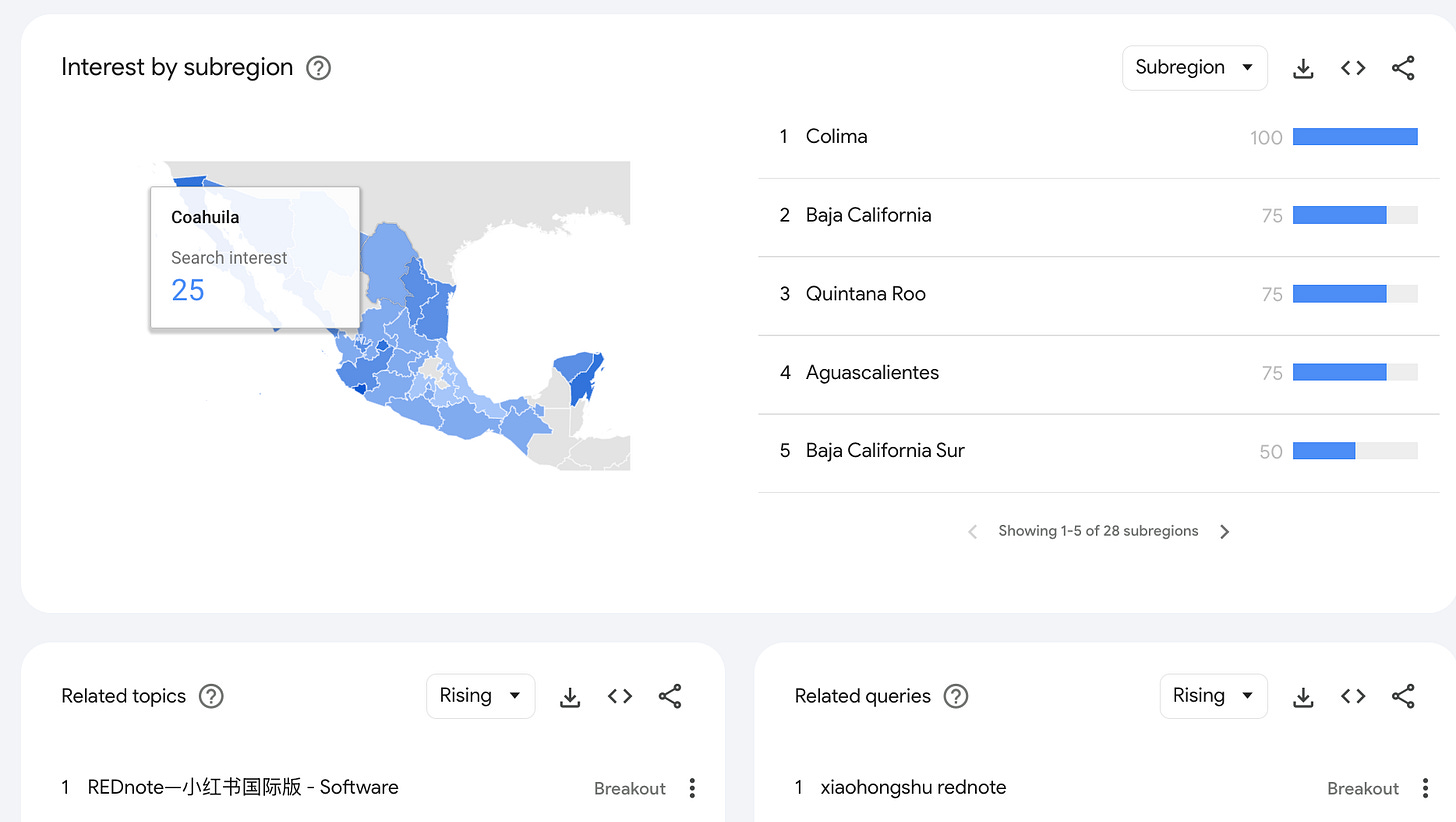Get embed code for Related topics
The width and height of the screenshot is (1456, 822).
620,696
